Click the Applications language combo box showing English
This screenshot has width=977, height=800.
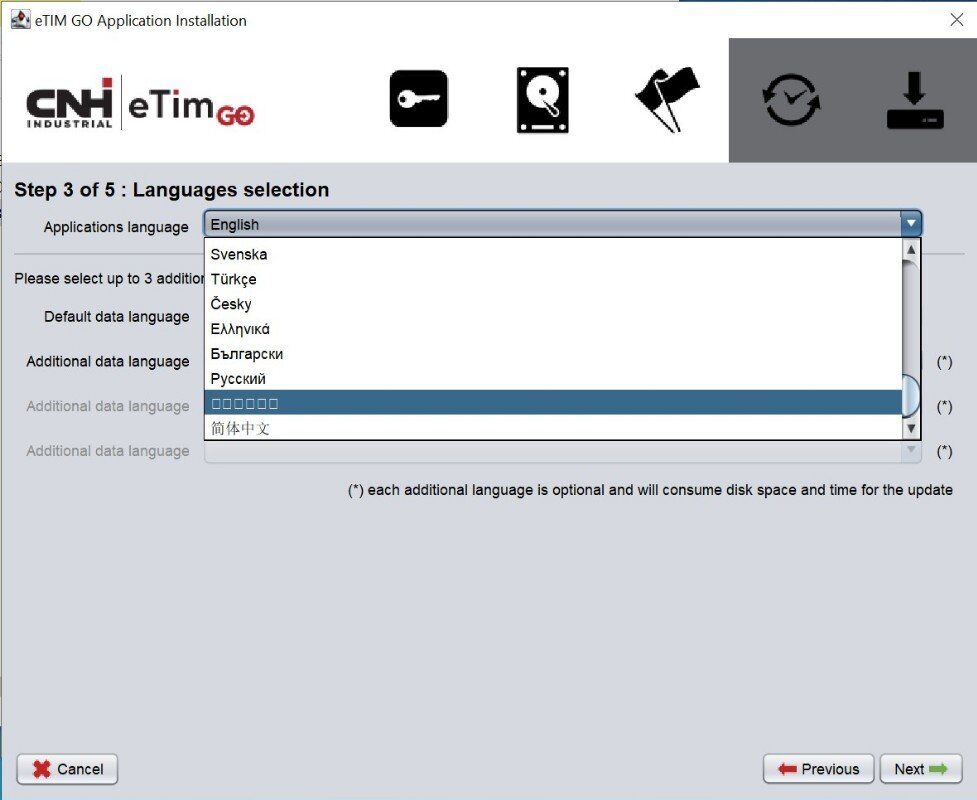click(562, 224)
